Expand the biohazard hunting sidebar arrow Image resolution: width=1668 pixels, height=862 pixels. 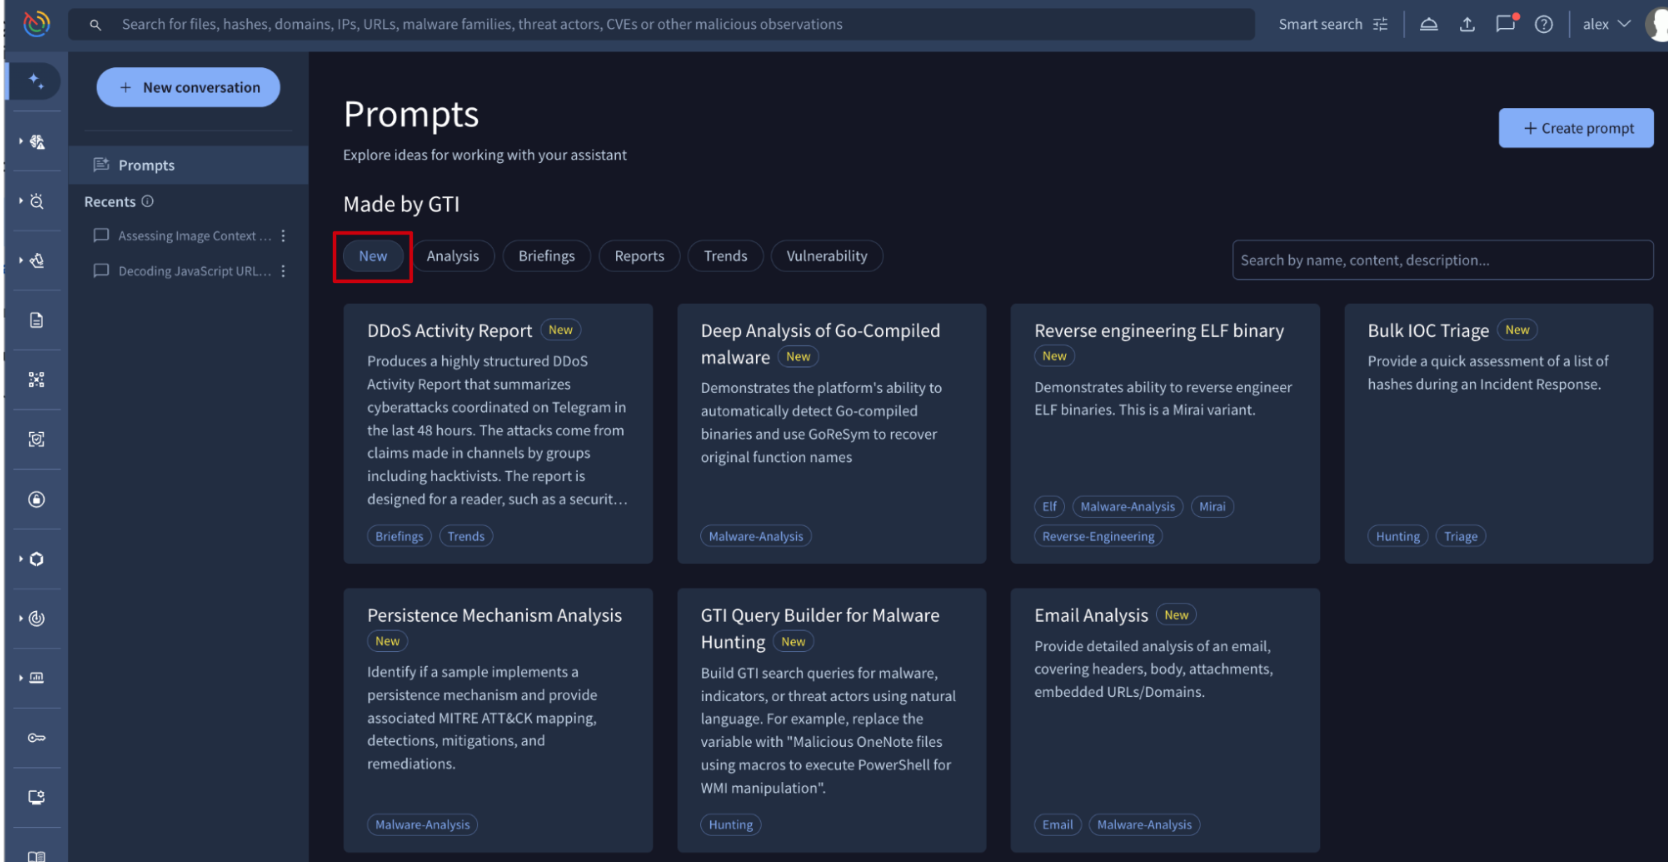(x=20, y=261)
